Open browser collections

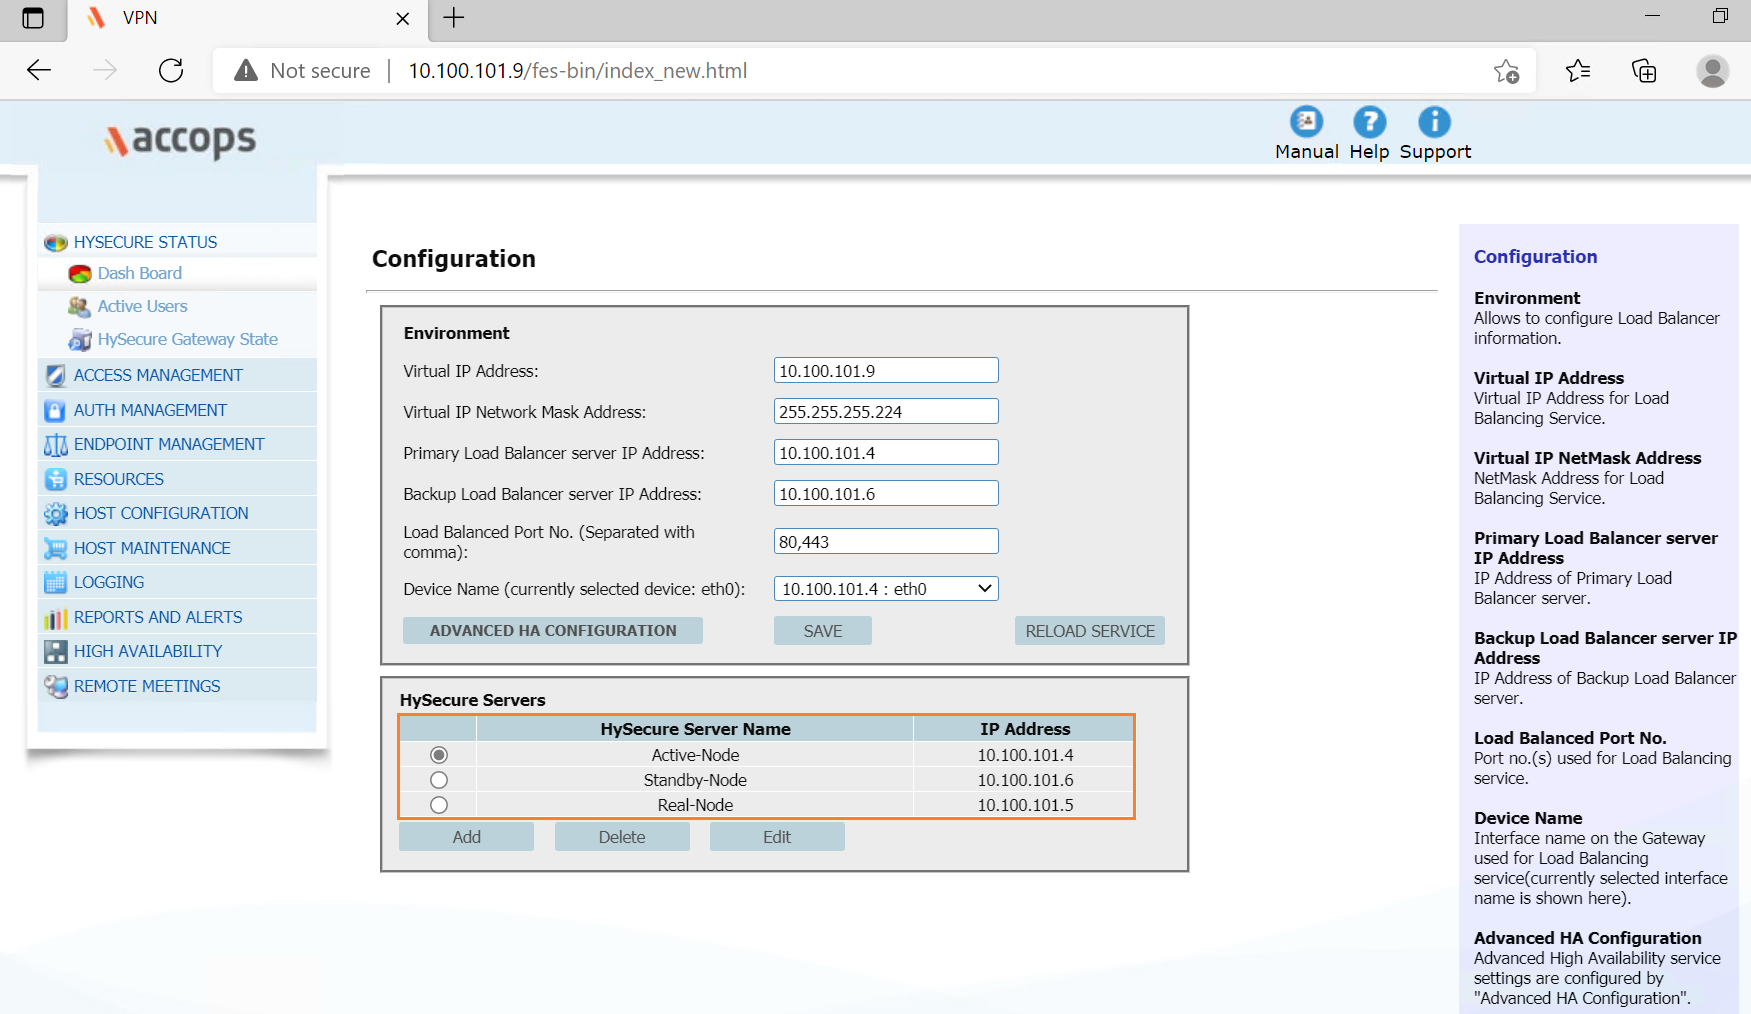[1644, 71]
